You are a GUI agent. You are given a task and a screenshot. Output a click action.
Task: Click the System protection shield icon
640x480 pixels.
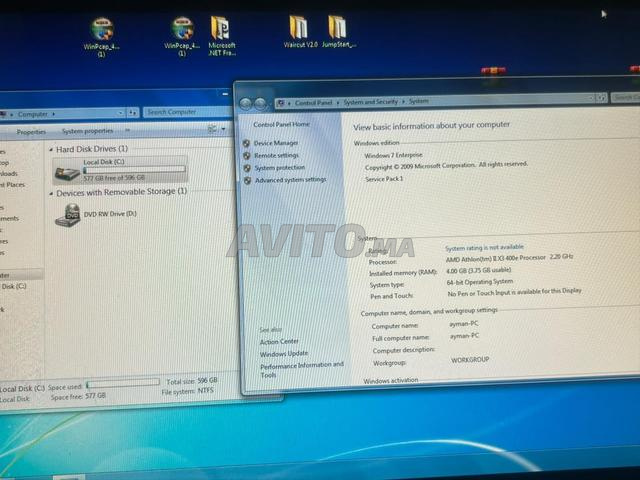[x=247, y=168]
